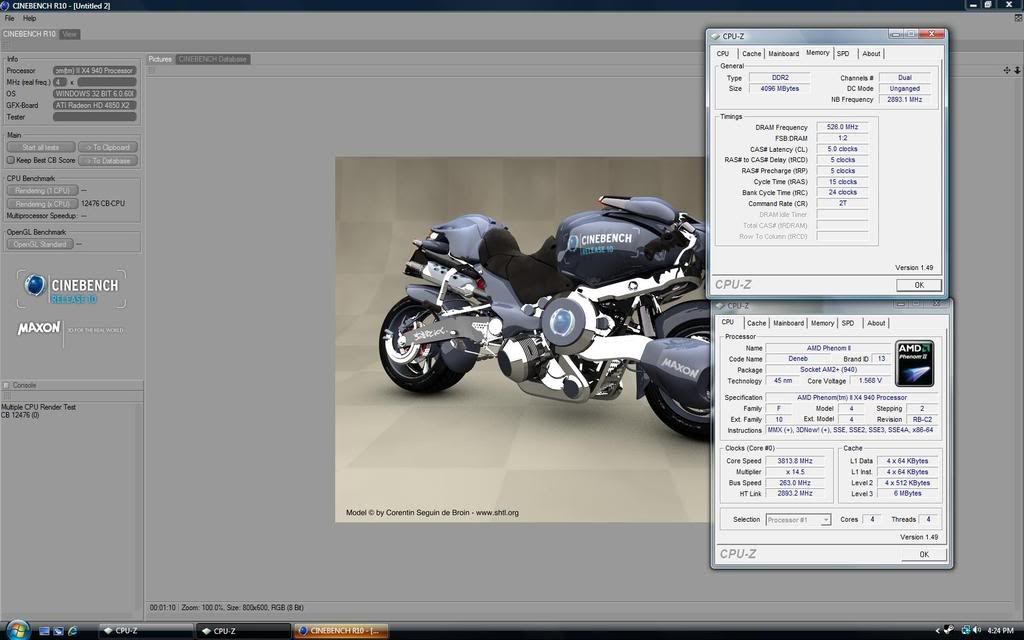Click the Bus Speed value 263.0 MHz

point(794,483)
